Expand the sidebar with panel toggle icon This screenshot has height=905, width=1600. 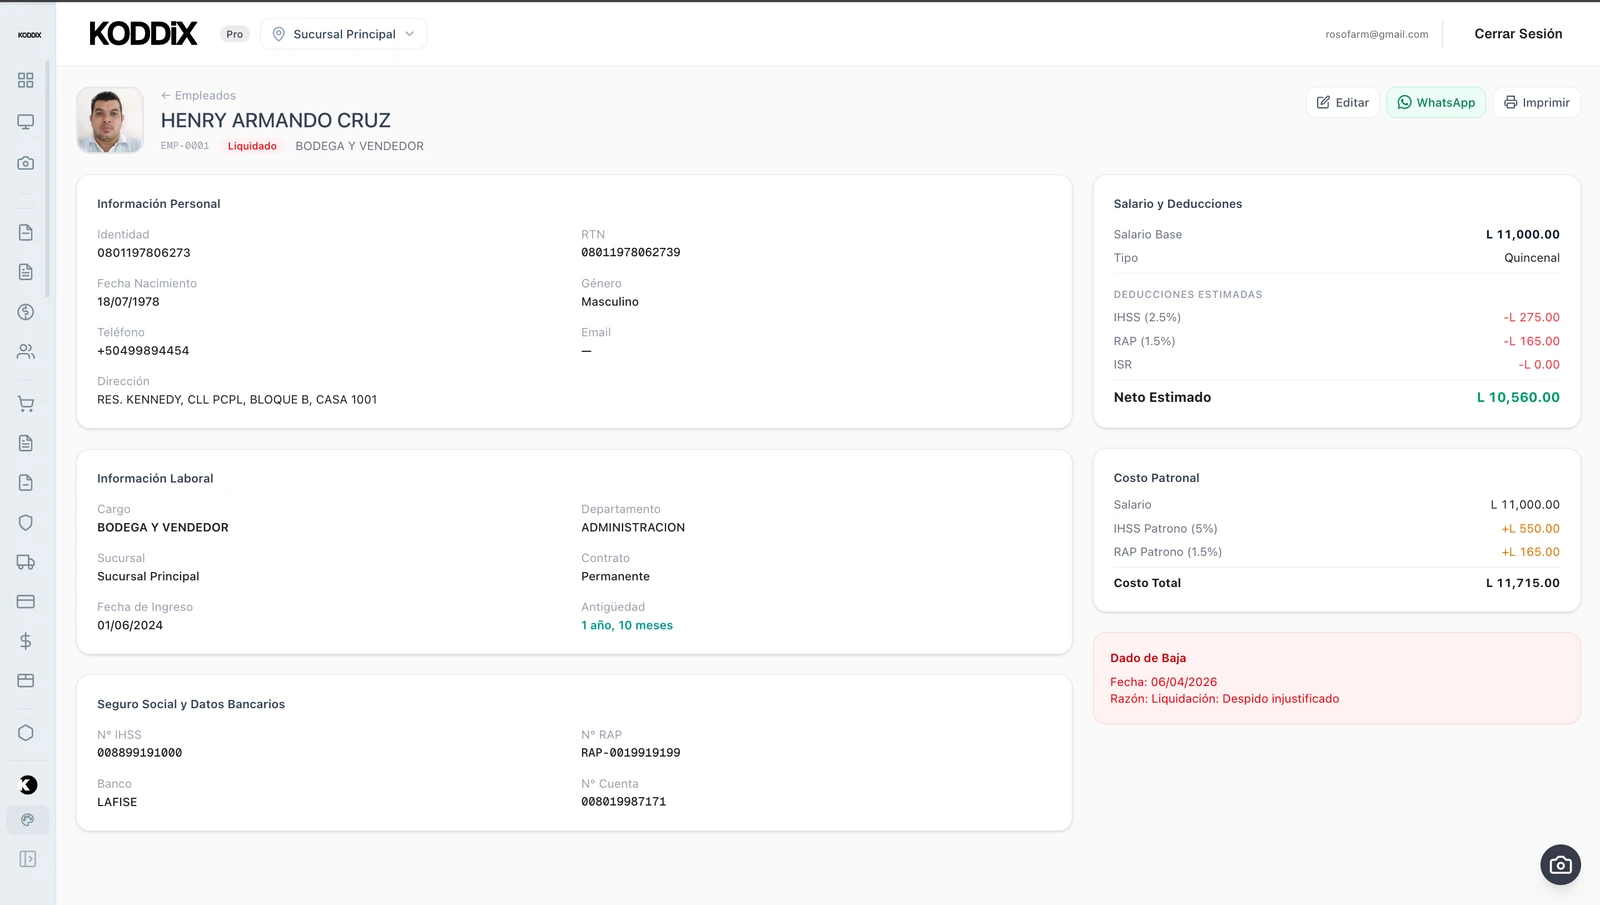[27, 859]
